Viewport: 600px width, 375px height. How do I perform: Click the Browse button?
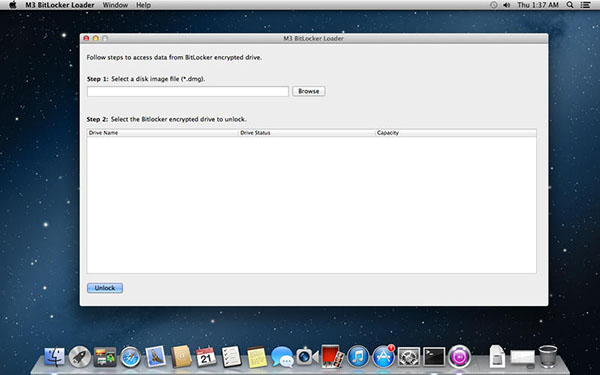[309, 91]
